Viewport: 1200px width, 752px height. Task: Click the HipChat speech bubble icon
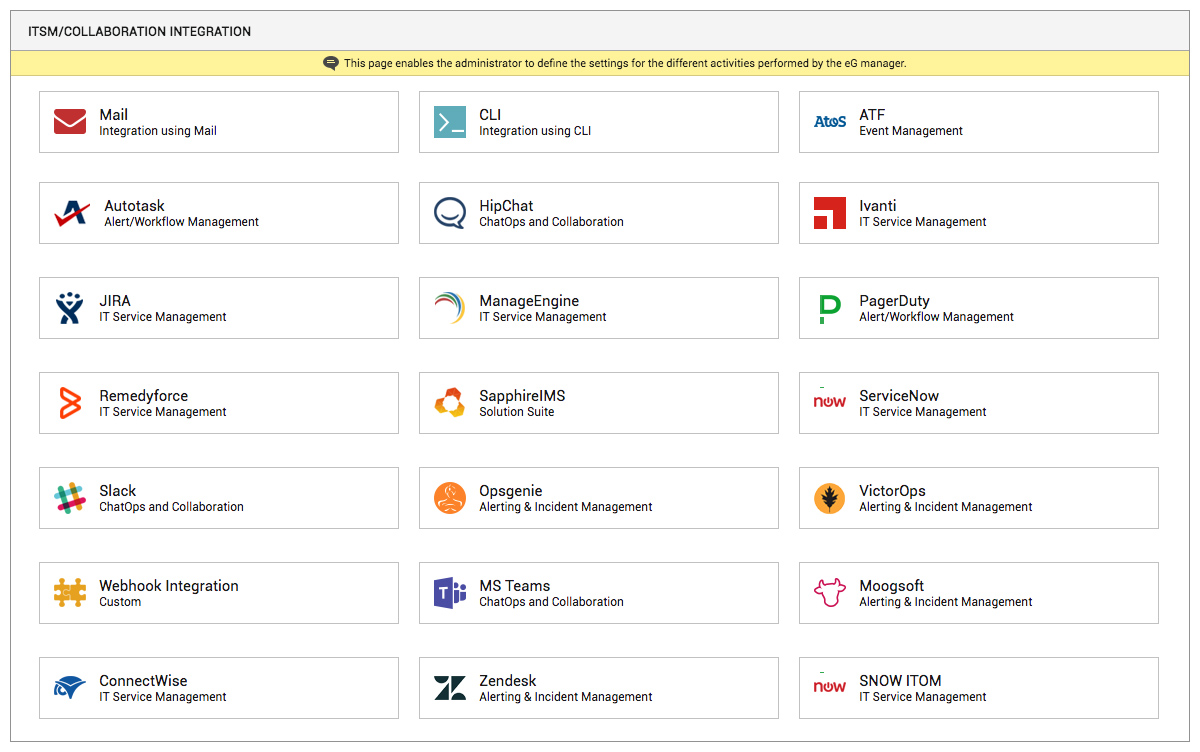coord(450,213)
